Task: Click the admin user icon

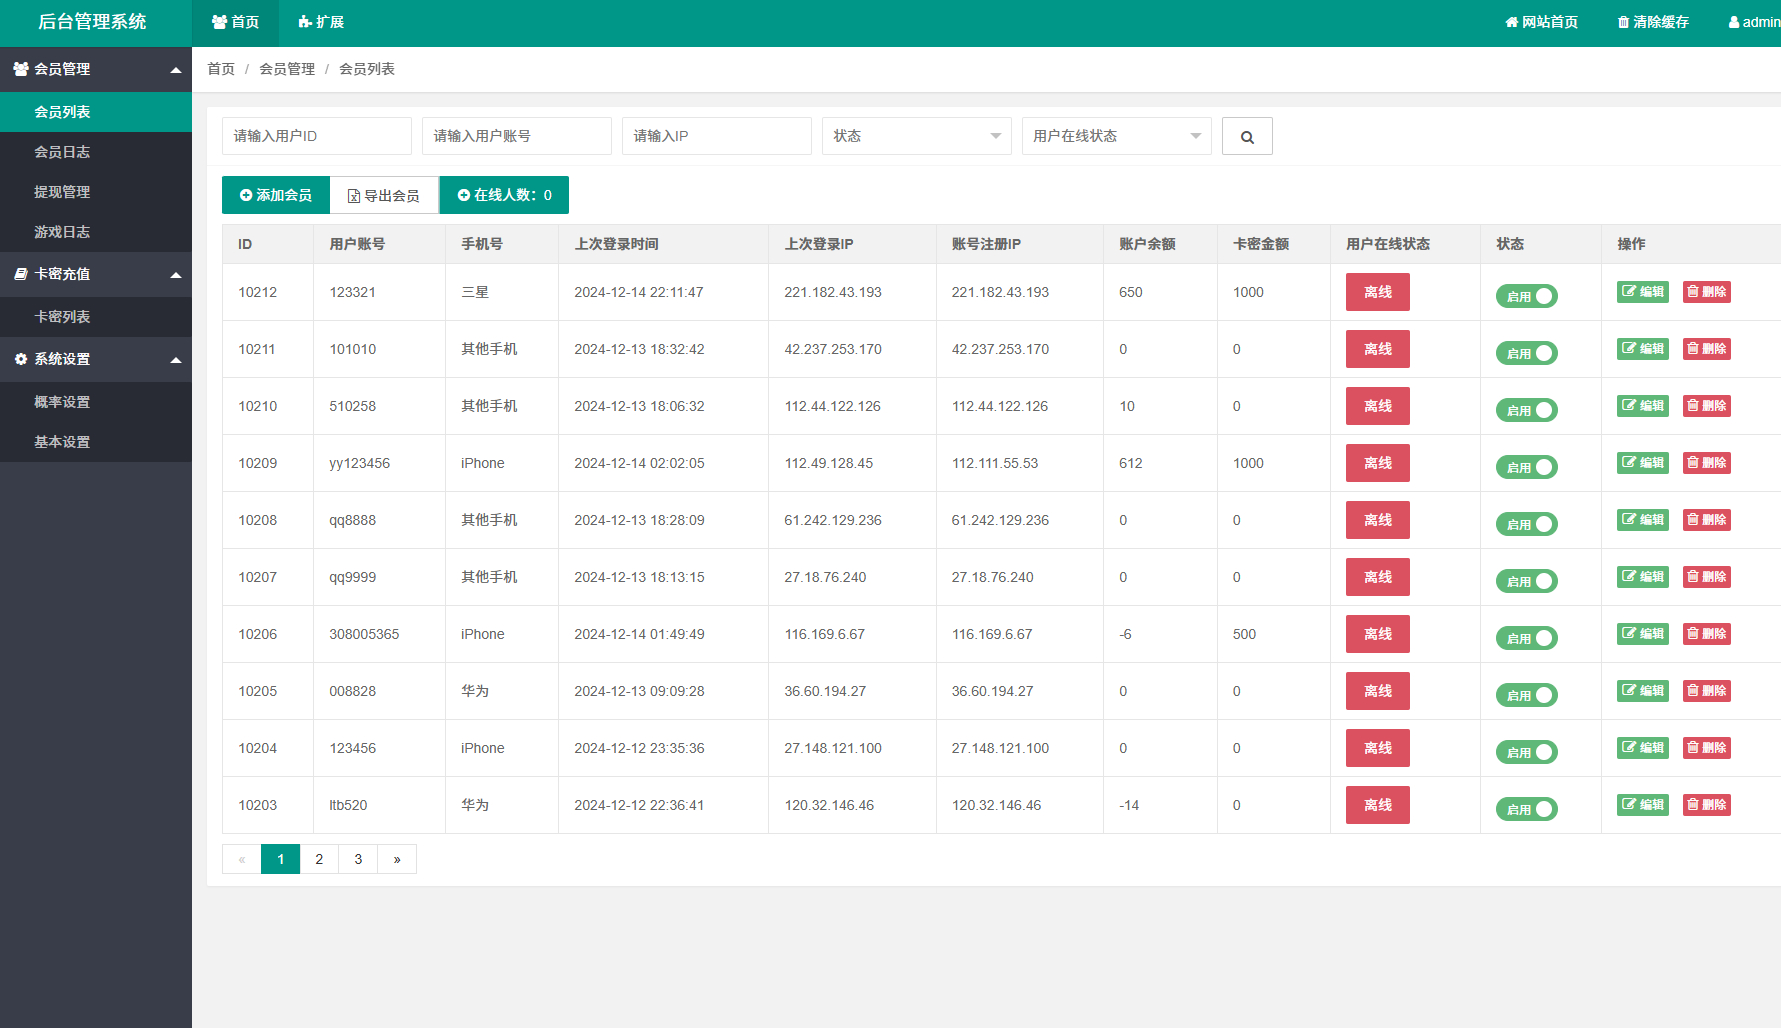Action: pyautogui.click(x=1734, y=22)
